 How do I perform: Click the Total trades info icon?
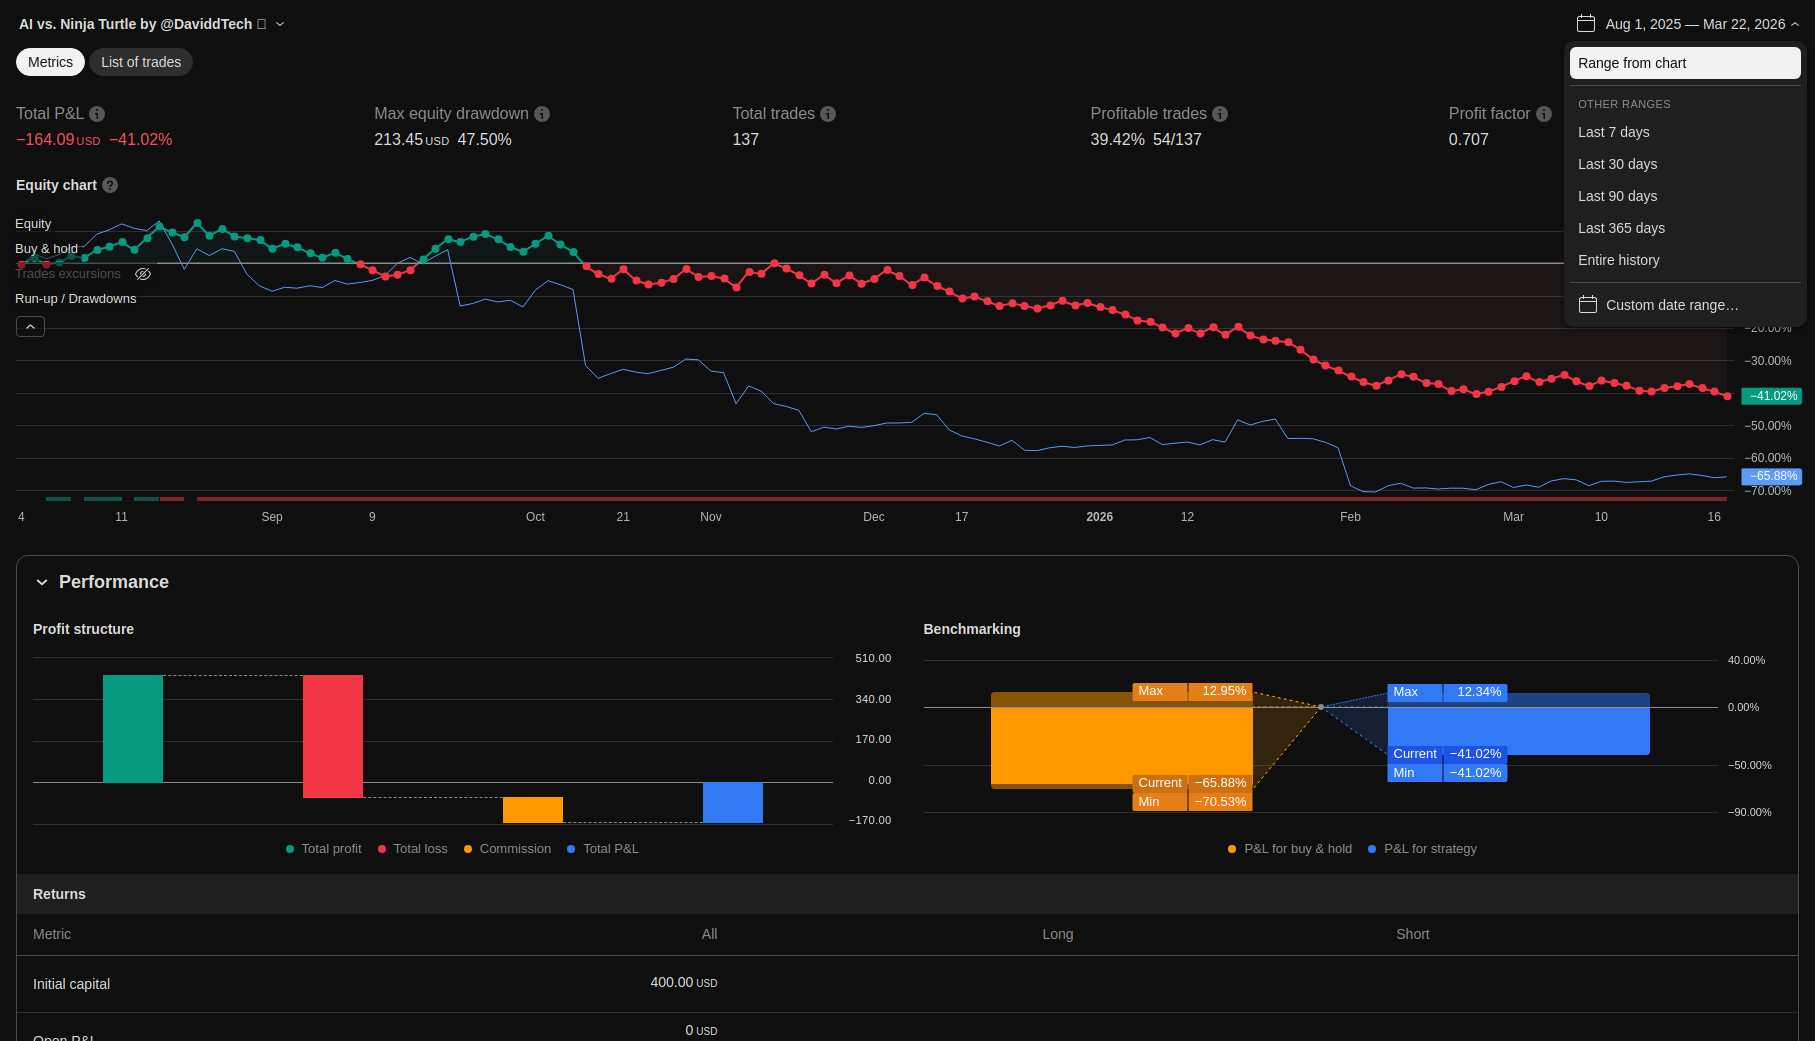click(x=828, y=114)
